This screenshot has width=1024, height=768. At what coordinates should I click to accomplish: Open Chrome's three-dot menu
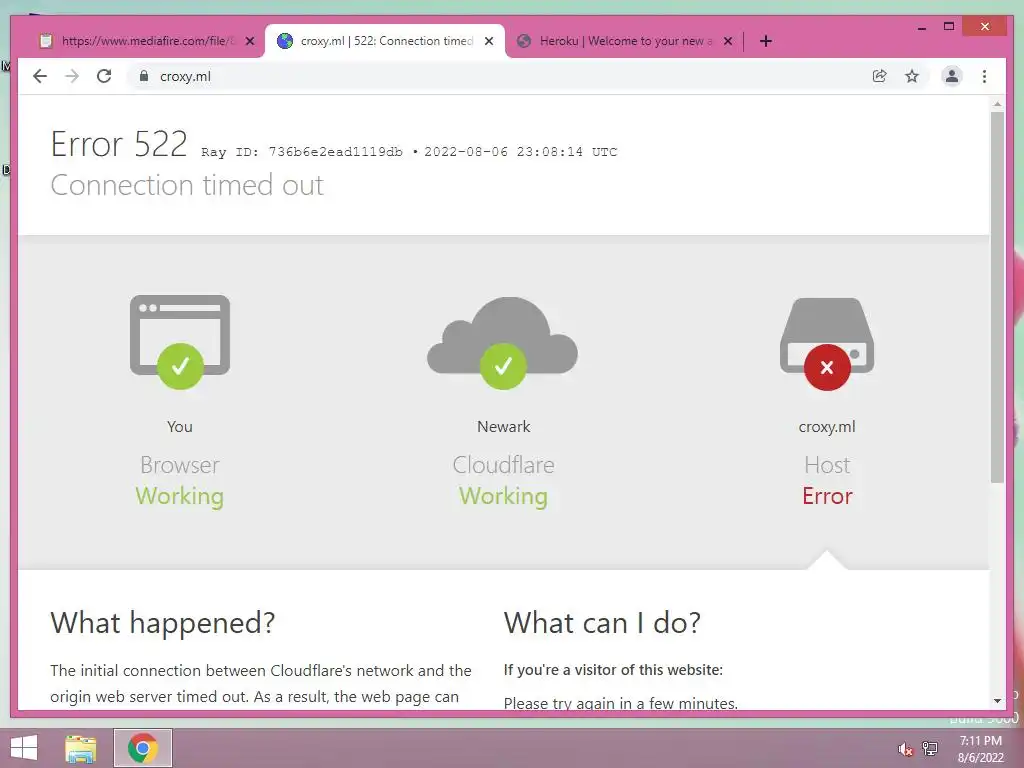tap(984, 76)
